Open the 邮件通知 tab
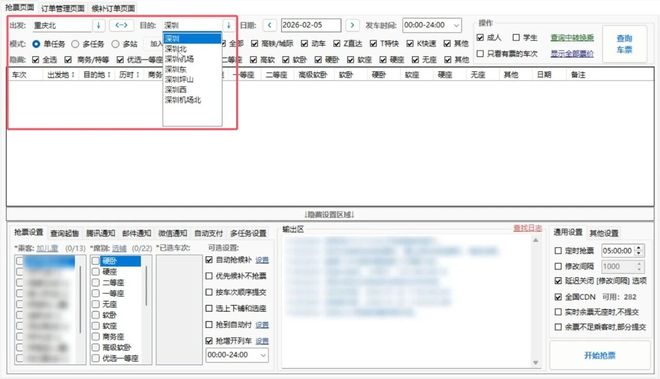The width and height of the screenshot is (660, 379). click(136, 233)
